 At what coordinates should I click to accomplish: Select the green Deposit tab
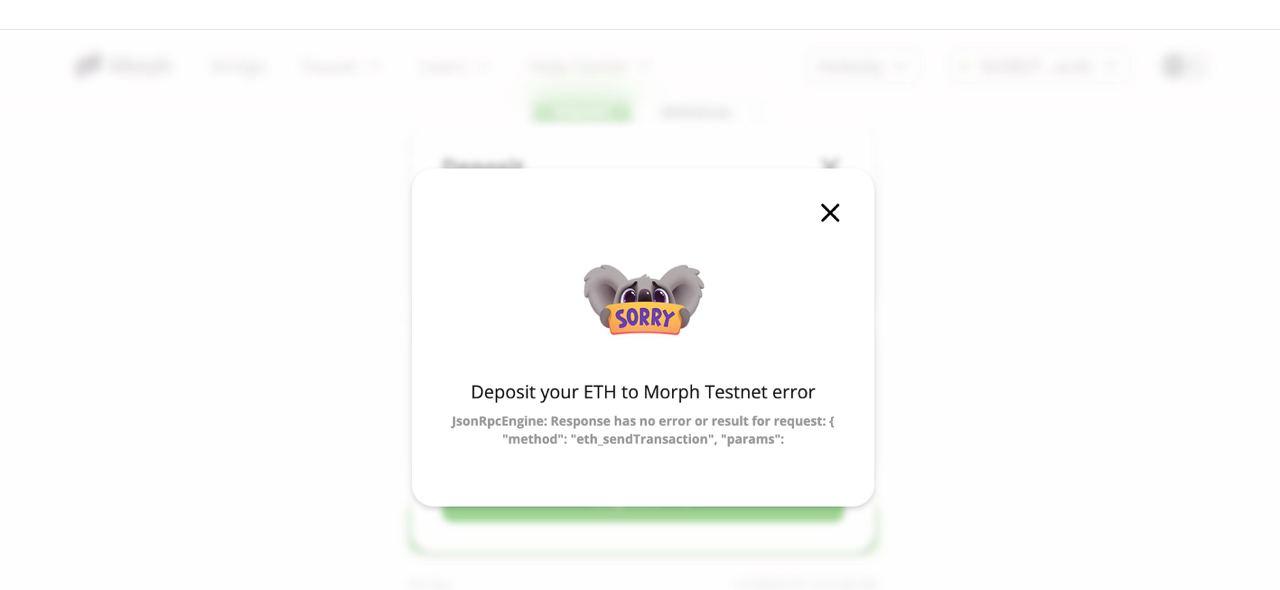582,111
